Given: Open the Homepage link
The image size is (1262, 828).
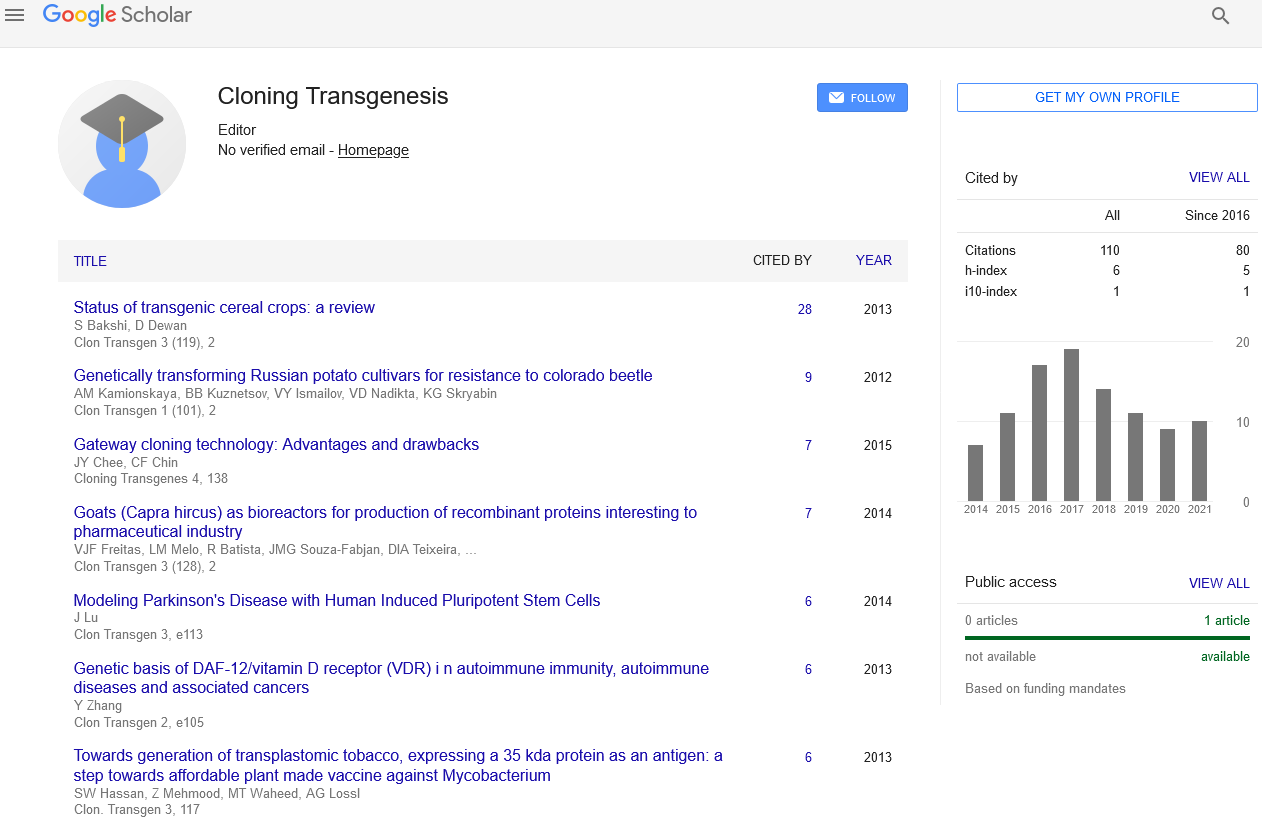Looking at the screenshot, I should point(373,150).
